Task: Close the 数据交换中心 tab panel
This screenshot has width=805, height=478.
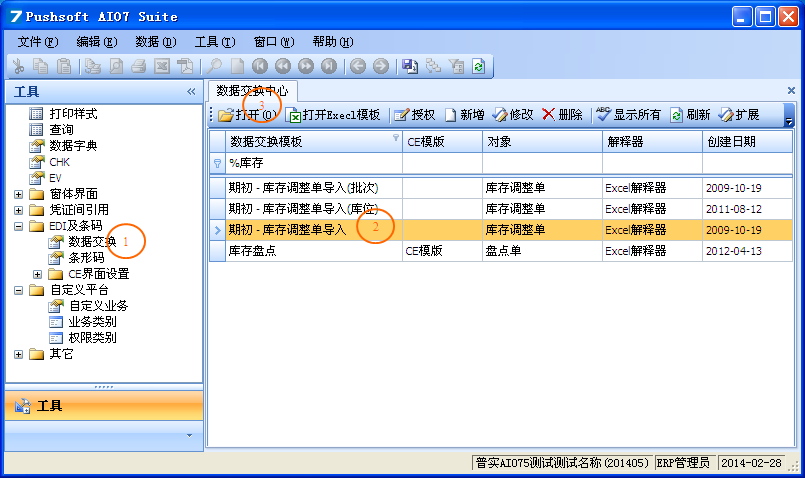Action: click(791, 91)
